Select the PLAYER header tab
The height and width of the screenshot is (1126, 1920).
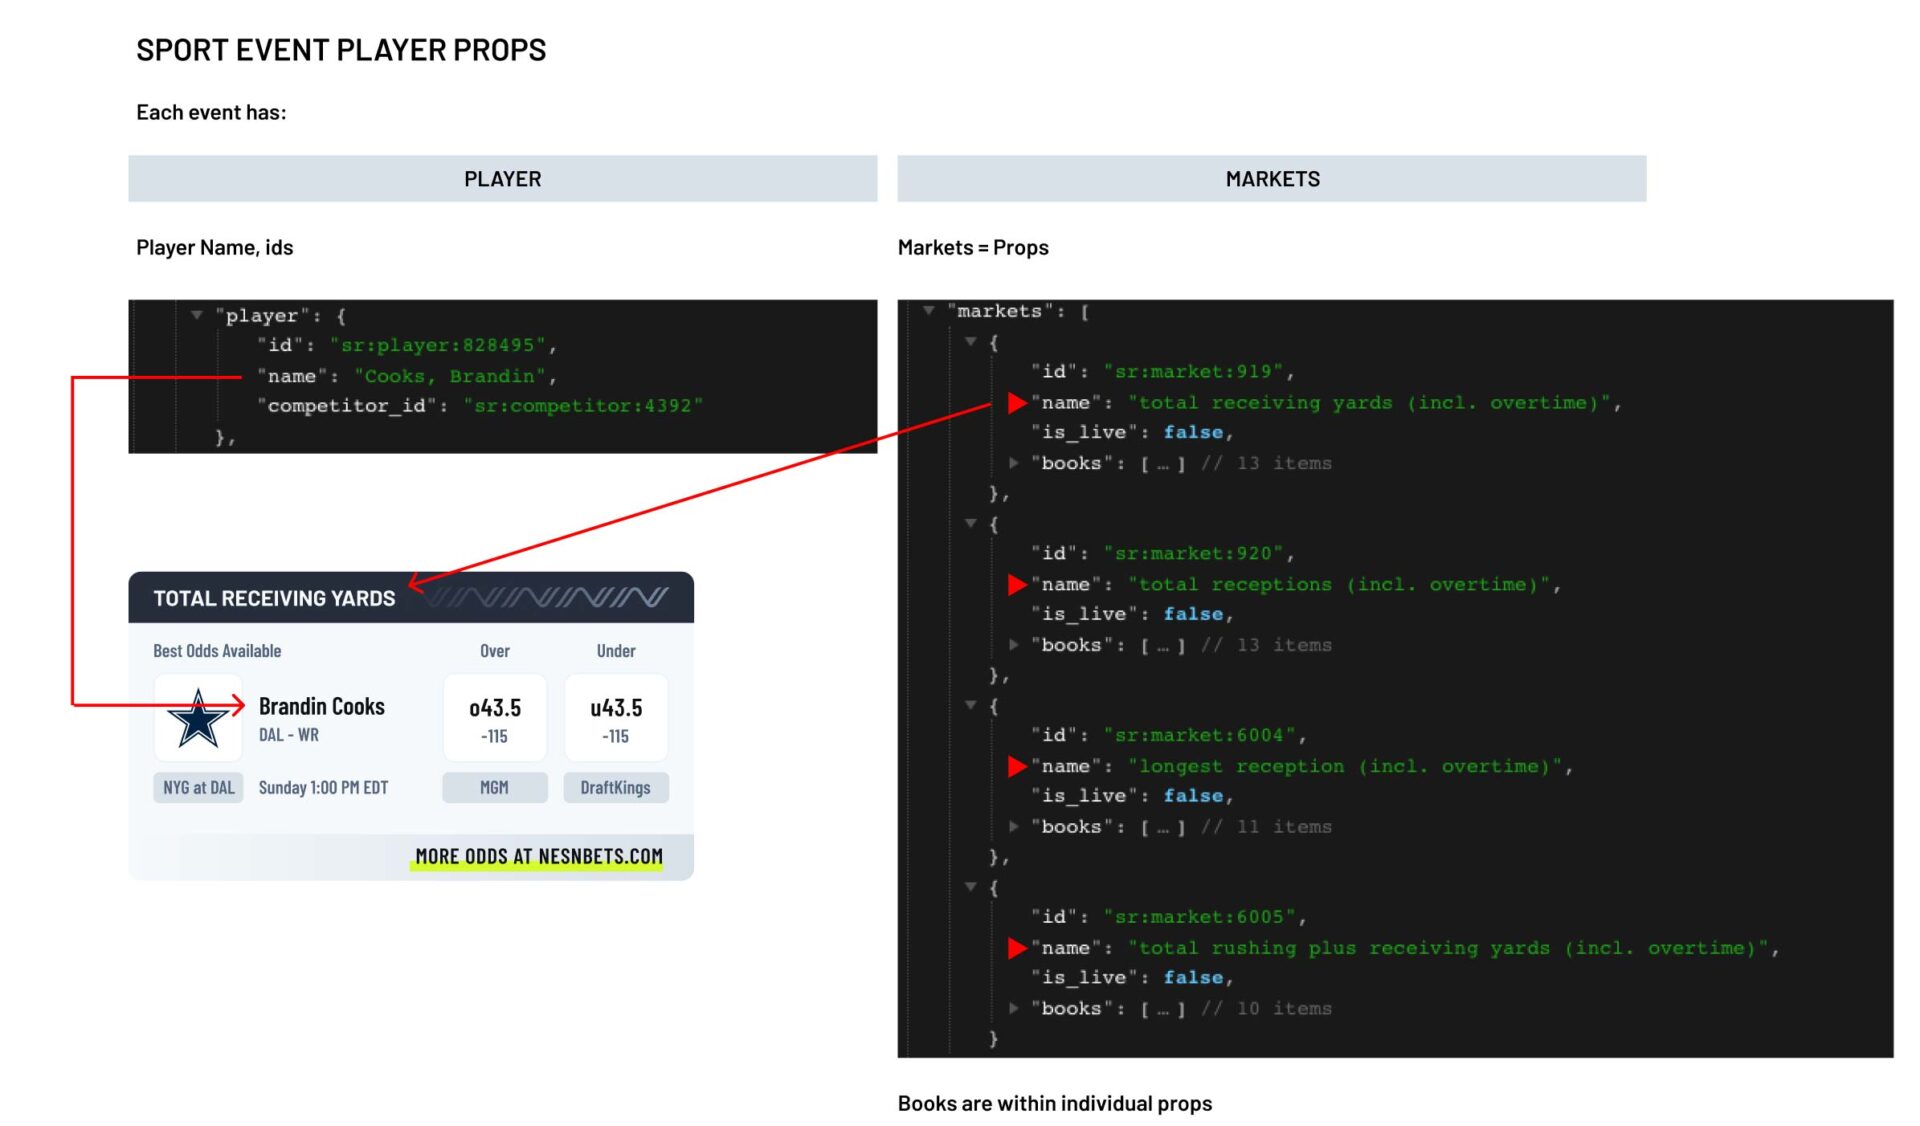click(x=502, y=179)
